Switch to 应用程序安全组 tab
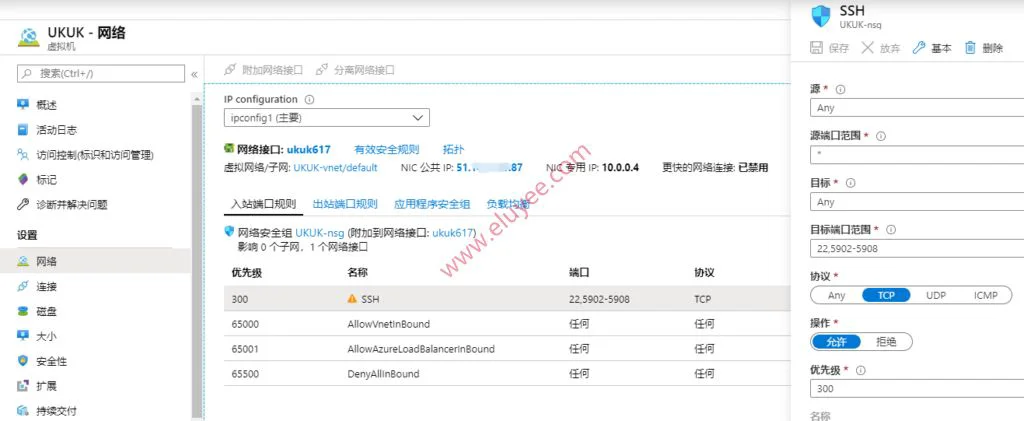Viewport: 1024px width, 421px height. coord(432,204)
